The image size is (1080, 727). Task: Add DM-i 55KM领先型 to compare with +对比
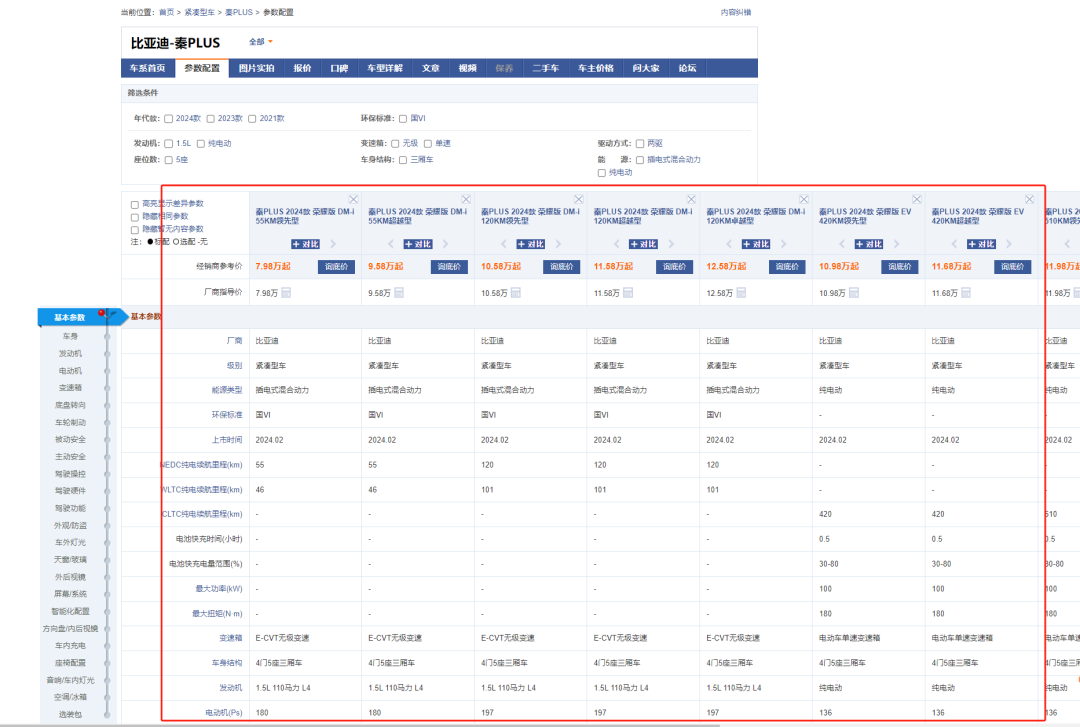[305, 244]
